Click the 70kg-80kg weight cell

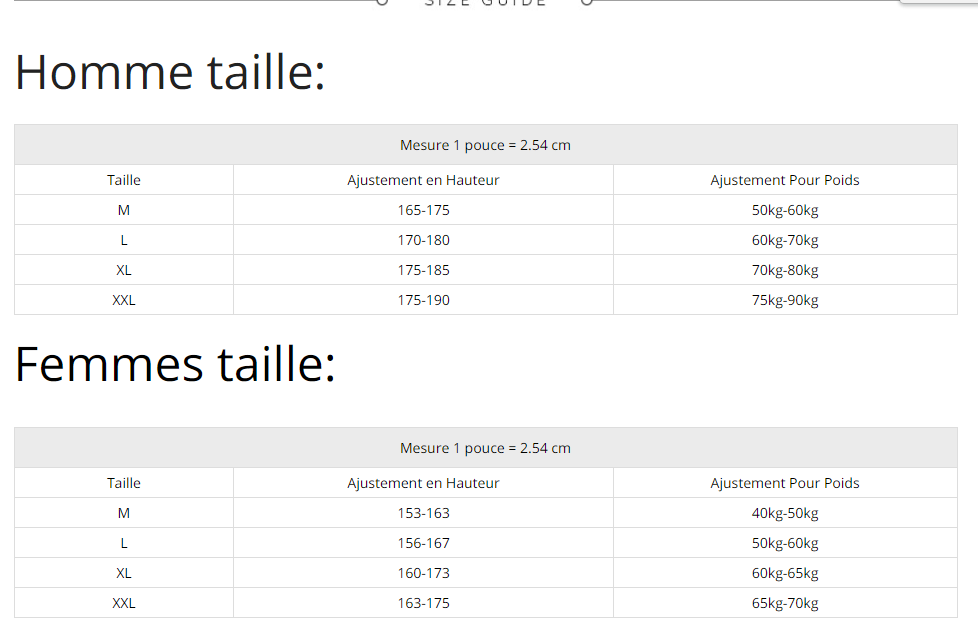point(785,270)
